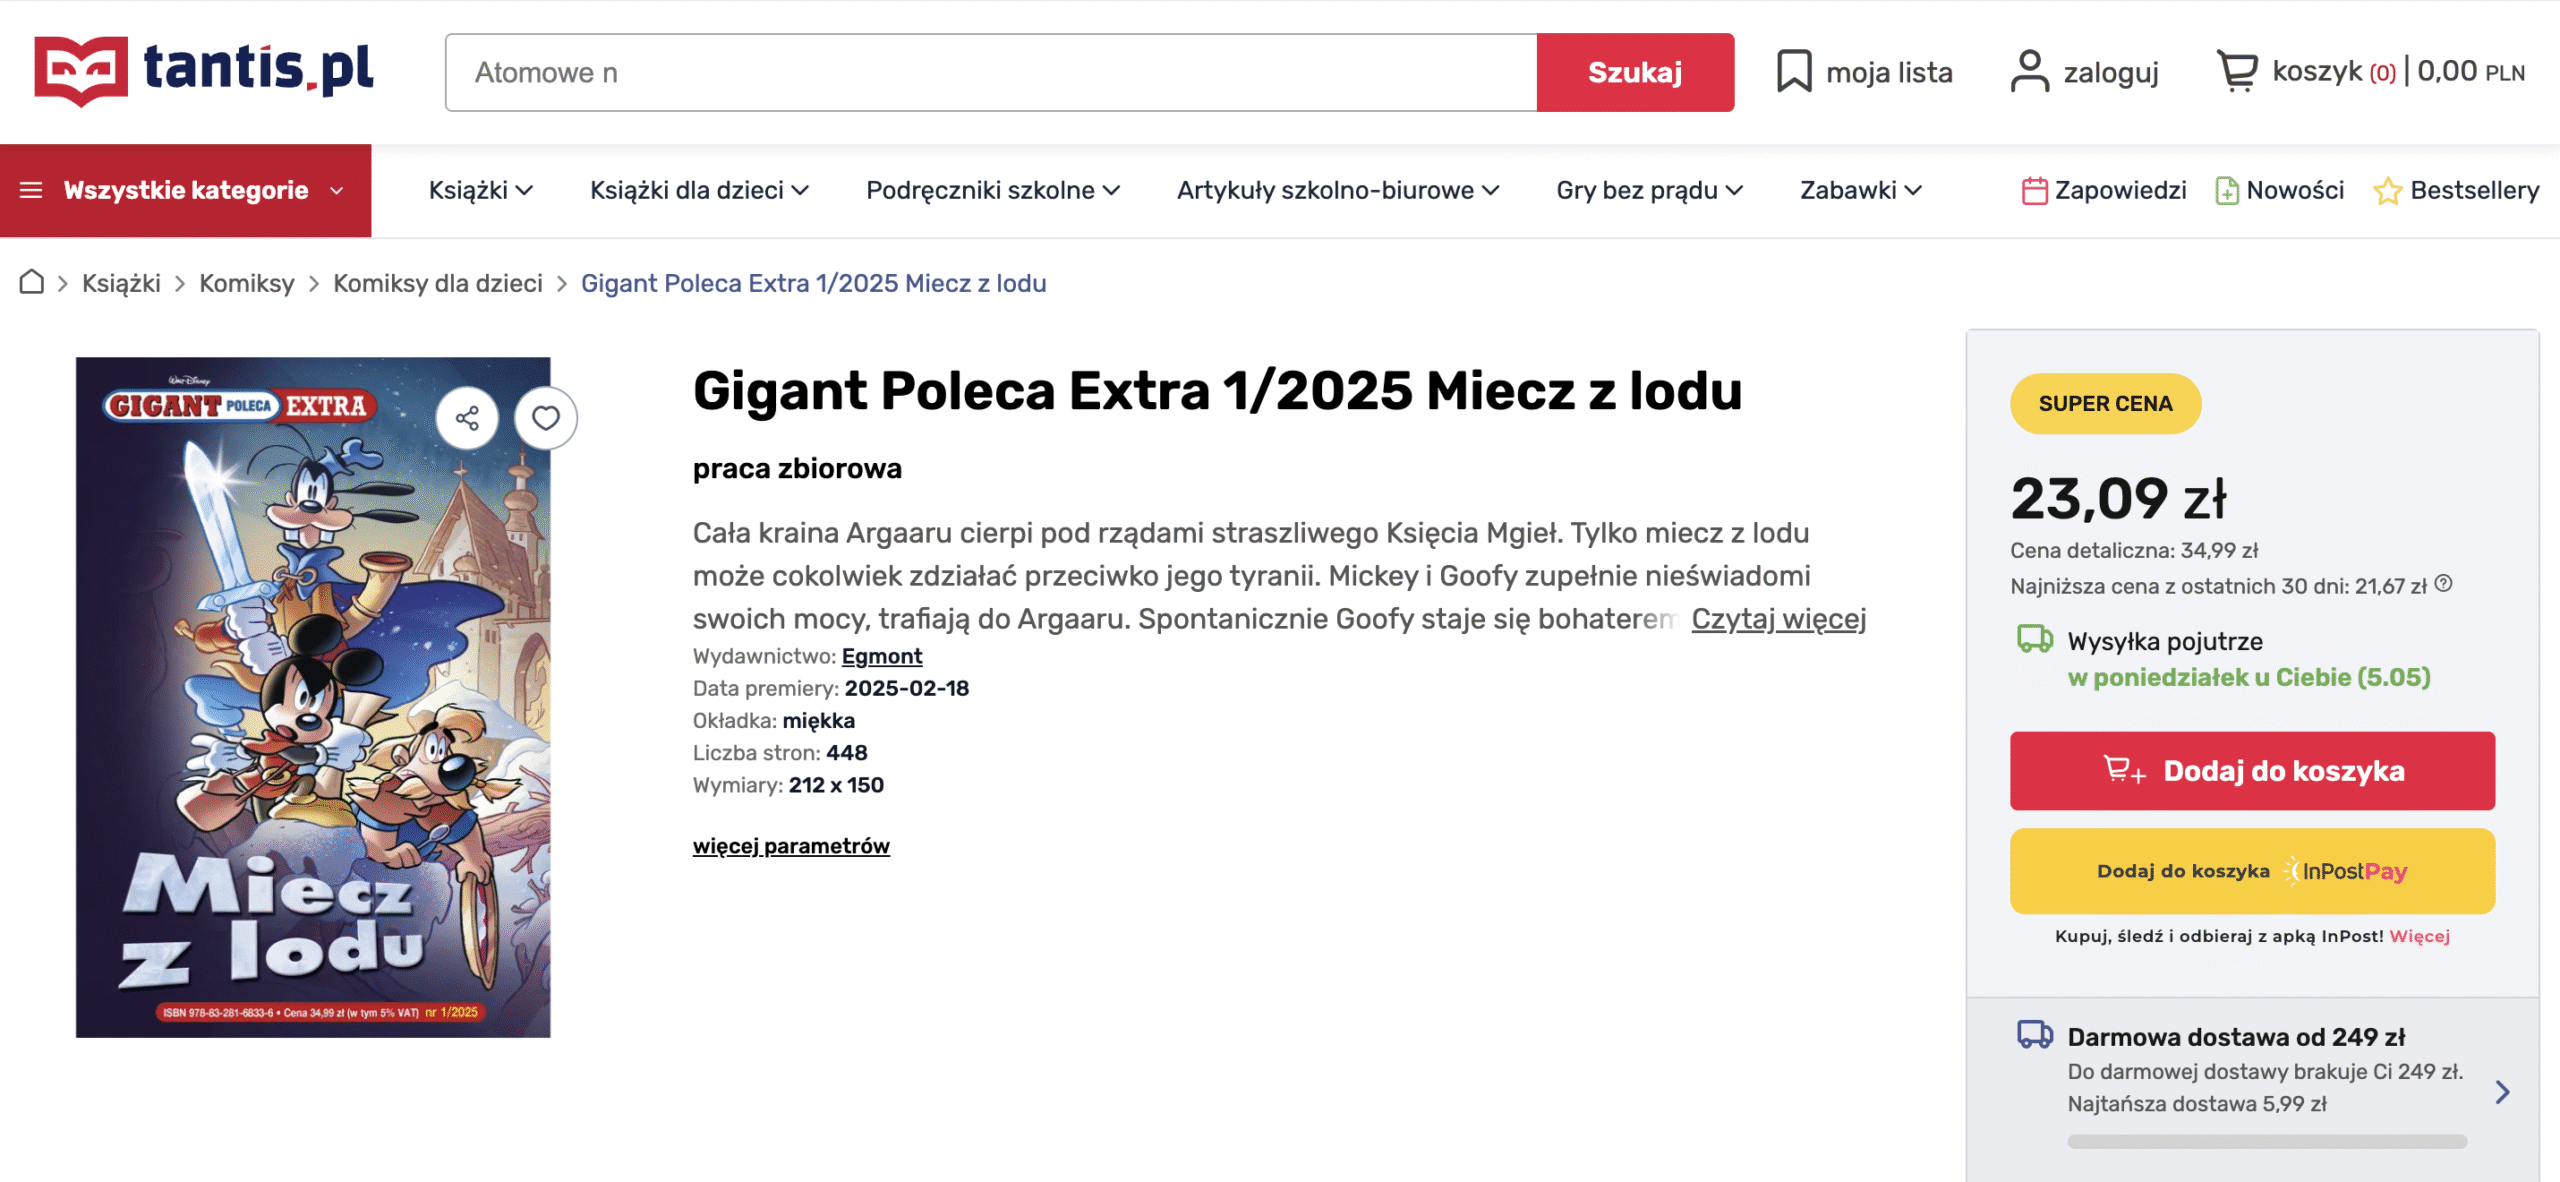Click the Szukaj search button
The image size is (2560, 1182).
coord(1635,72)
